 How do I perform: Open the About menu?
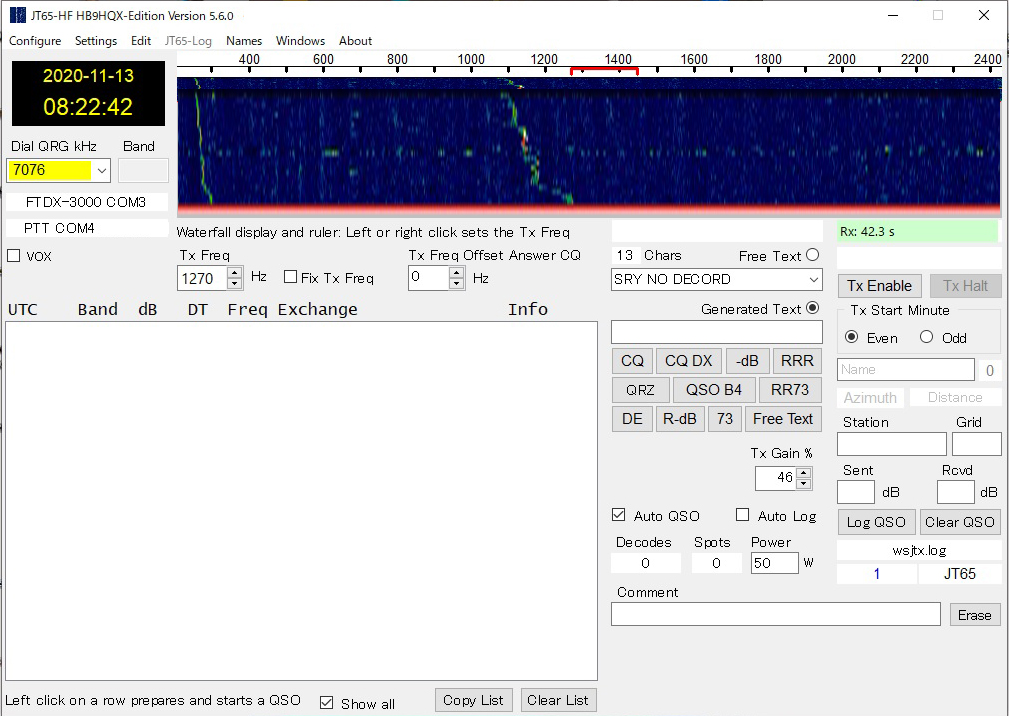(x=355, y=41)
